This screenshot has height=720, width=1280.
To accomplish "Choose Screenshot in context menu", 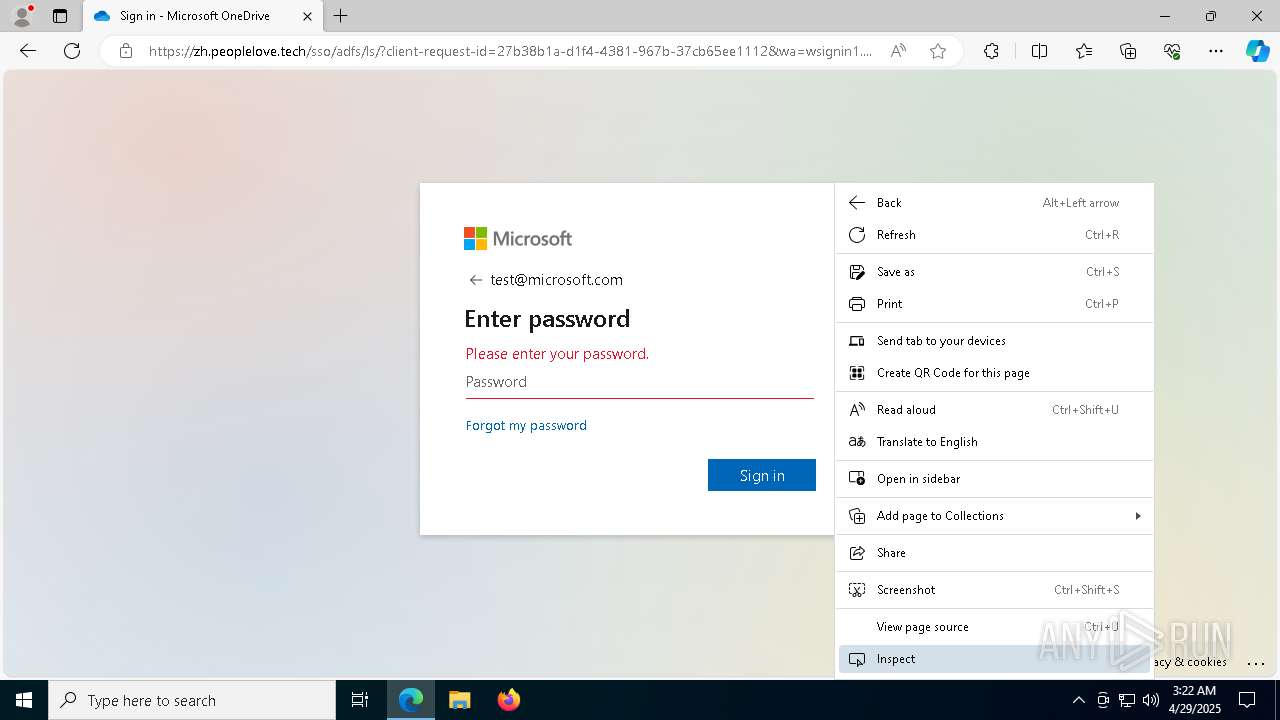I will tap(994, 589).
